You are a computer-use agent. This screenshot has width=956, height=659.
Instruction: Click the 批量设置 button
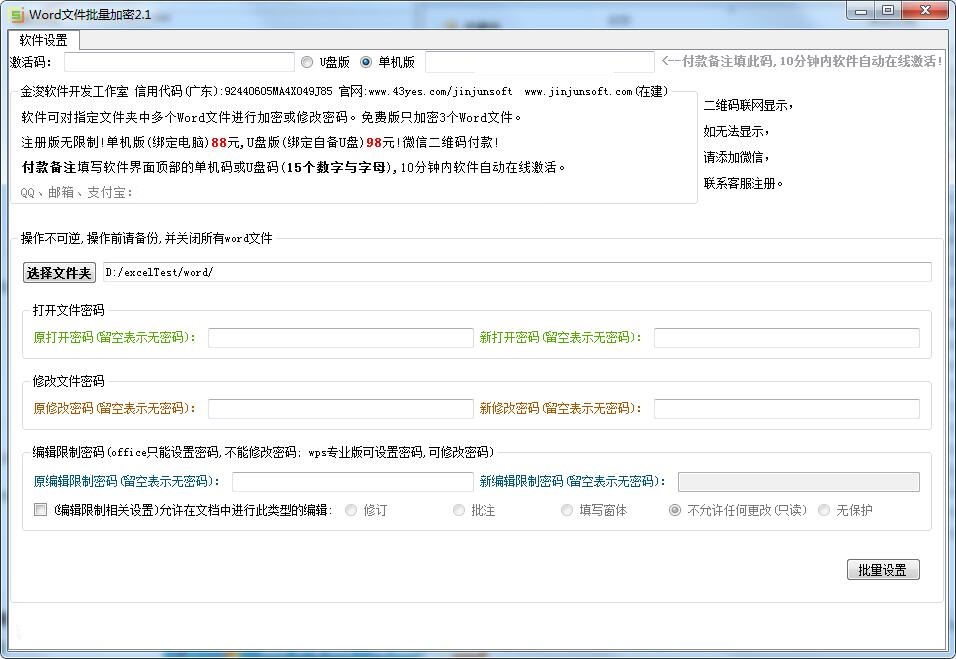click(x=883, y=570)
